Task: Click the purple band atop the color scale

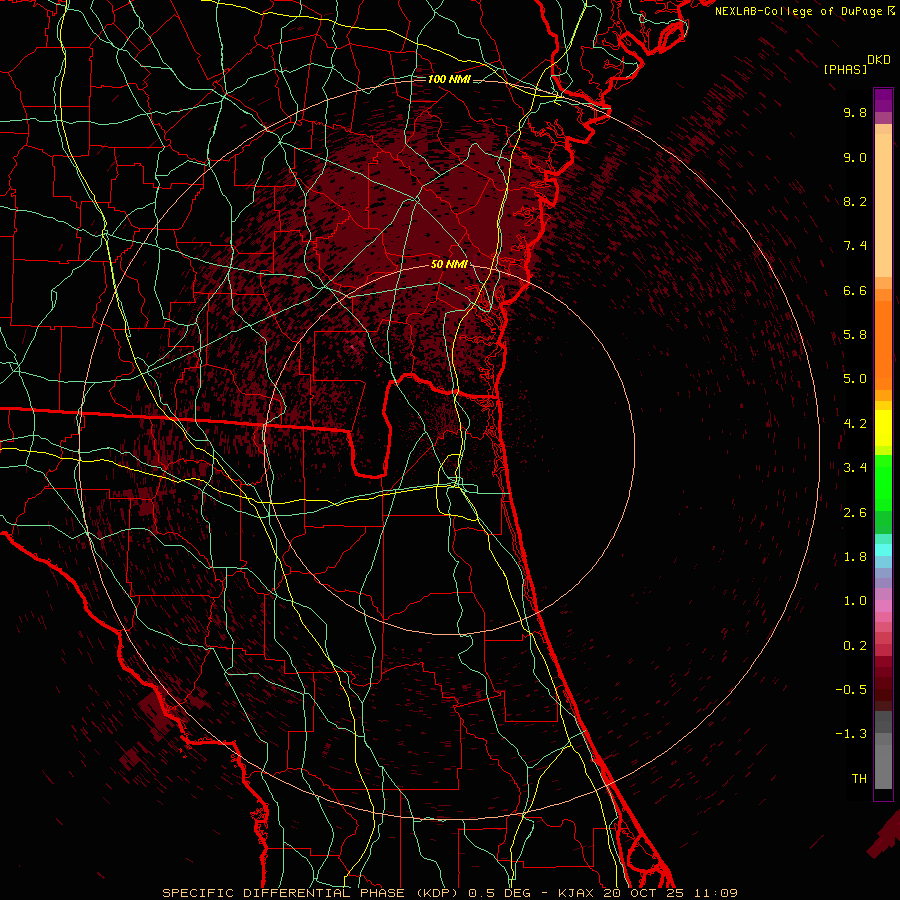Action: point(883,100)
